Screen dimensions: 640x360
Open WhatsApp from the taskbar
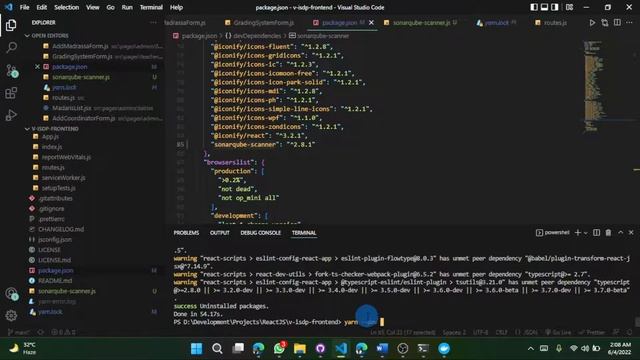(x=280, y=348)
